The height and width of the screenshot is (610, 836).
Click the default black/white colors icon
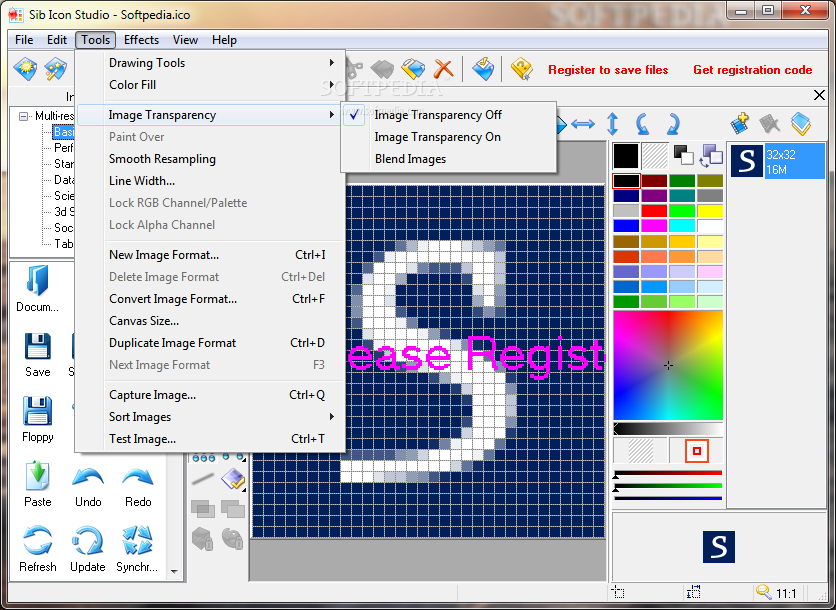tap(683, 155)
